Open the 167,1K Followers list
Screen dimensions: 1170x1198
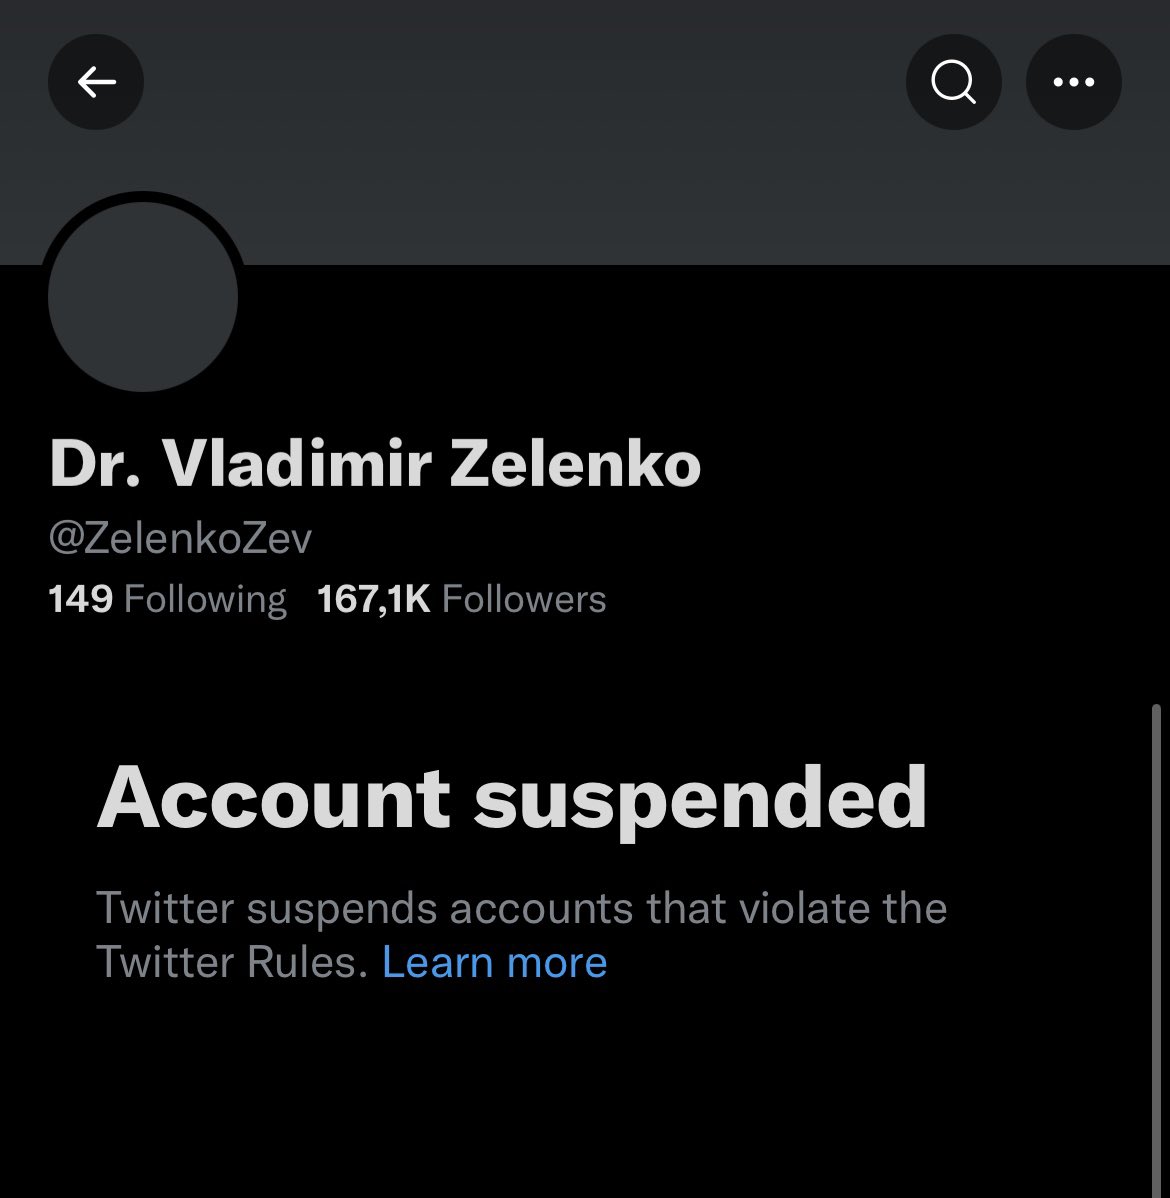click(x=462, y=599)
